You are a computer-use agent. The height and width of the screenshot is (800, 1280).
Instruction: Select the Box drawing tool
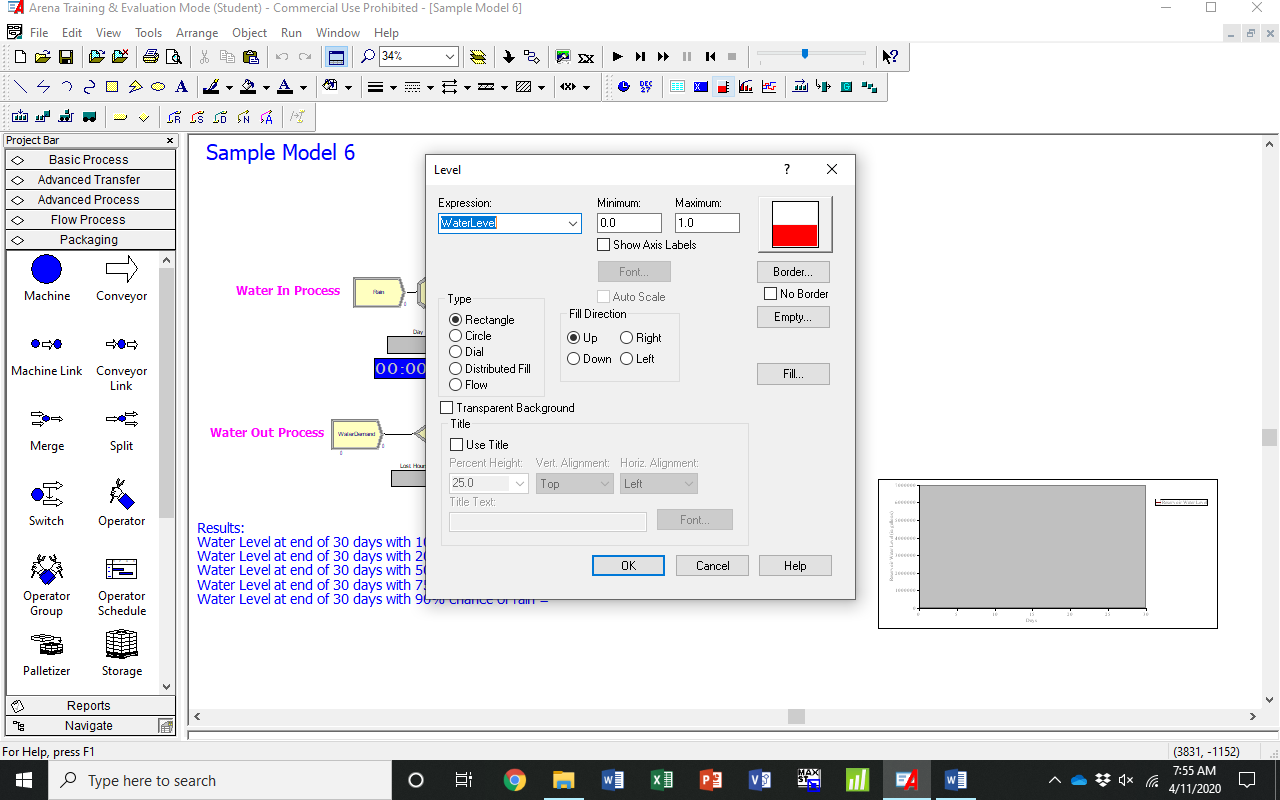pos(112,87)
